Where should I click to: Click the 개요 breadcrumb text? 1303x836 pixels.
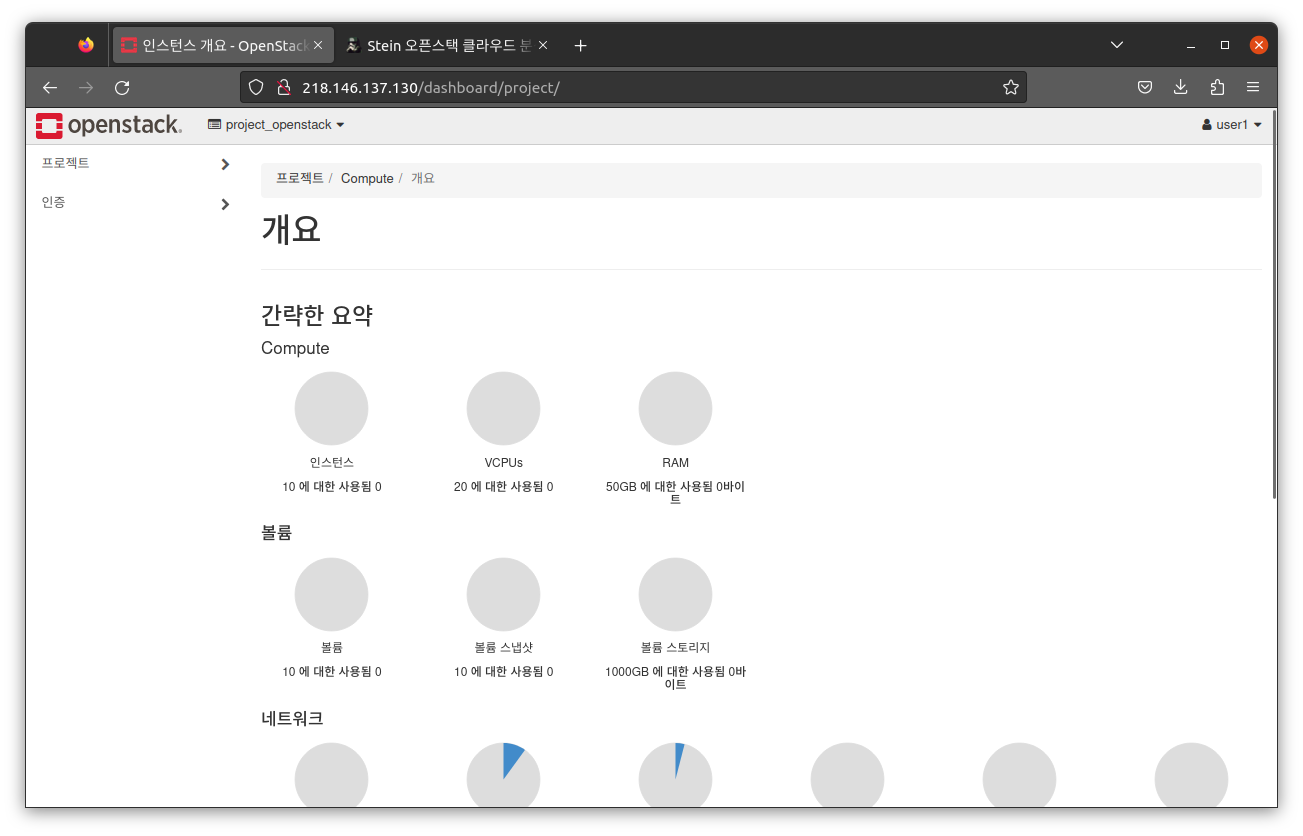click(x=423, y=178)
